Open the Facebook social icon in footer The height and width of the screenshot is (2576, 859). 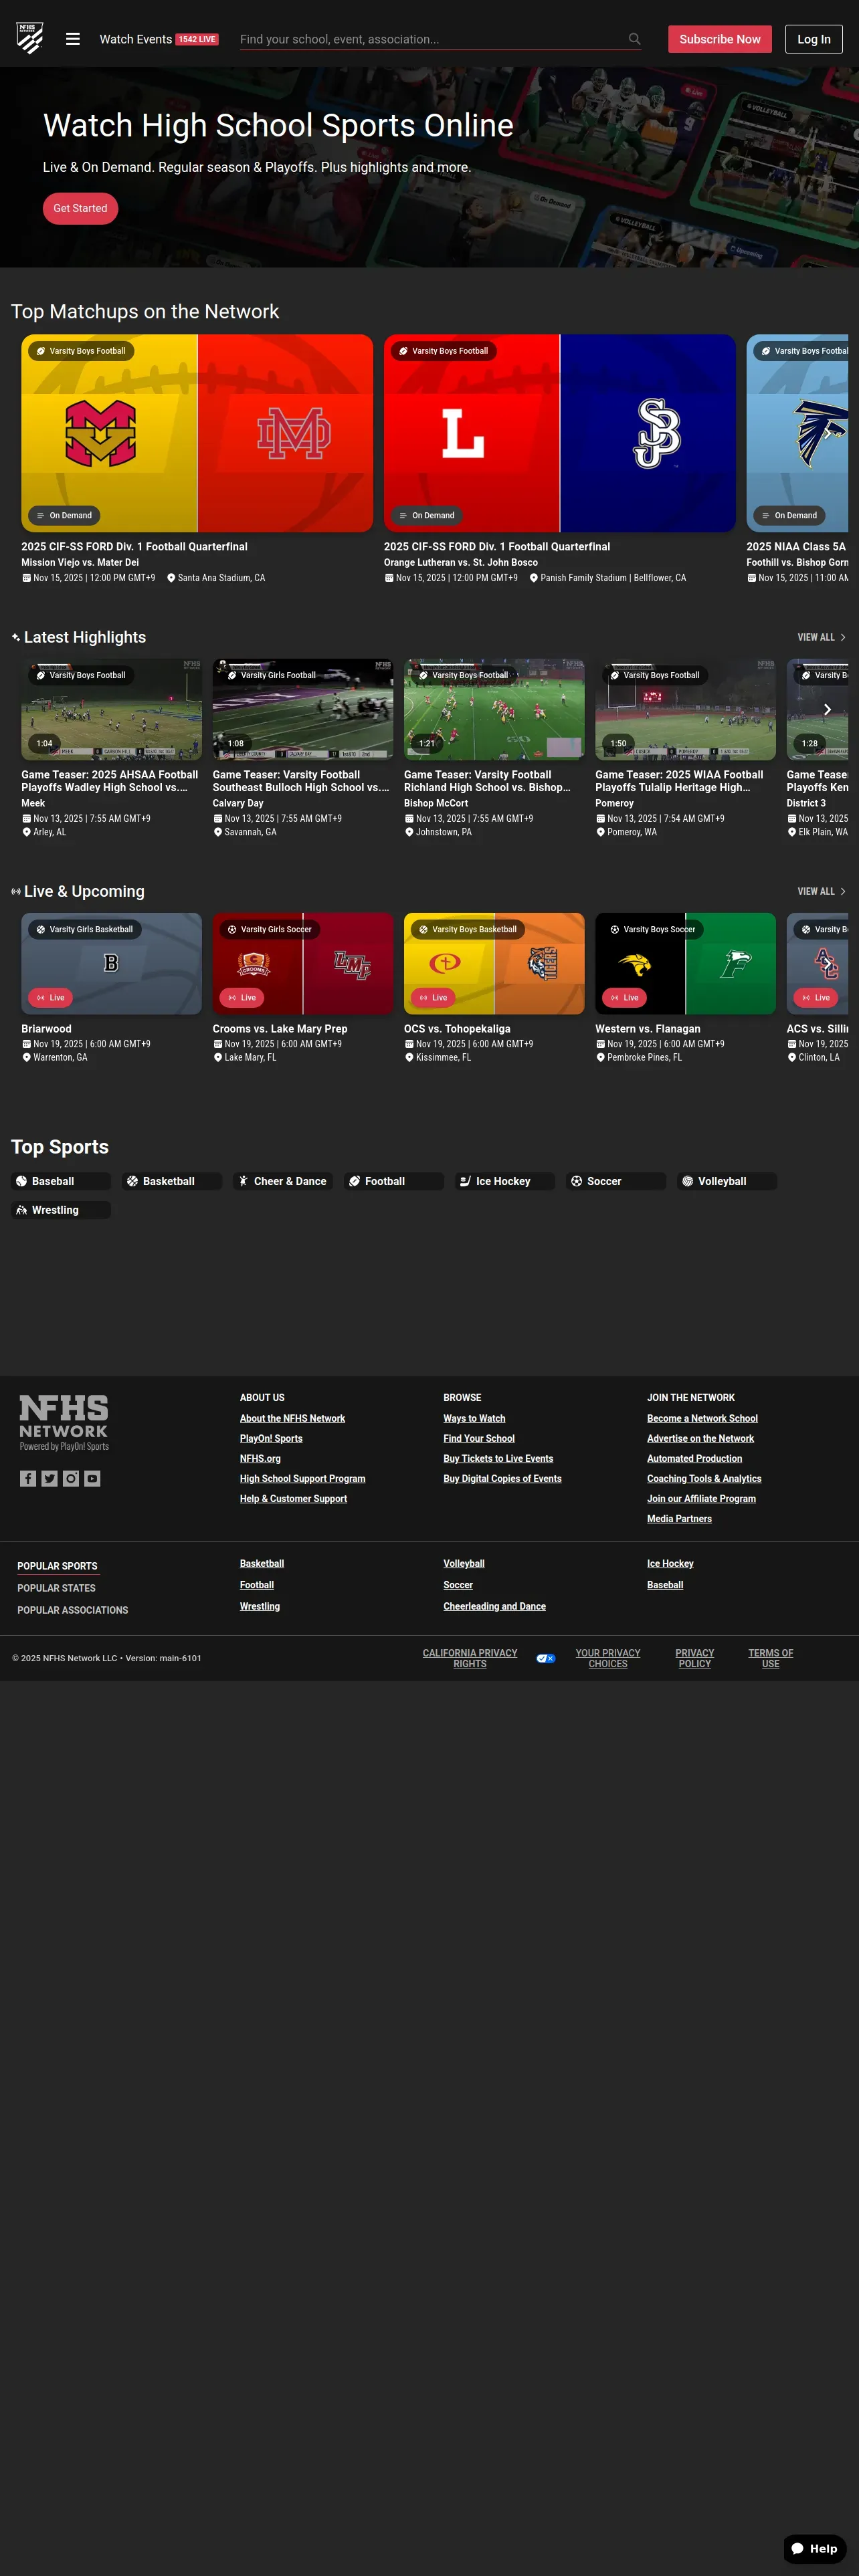coord(28,1478)
